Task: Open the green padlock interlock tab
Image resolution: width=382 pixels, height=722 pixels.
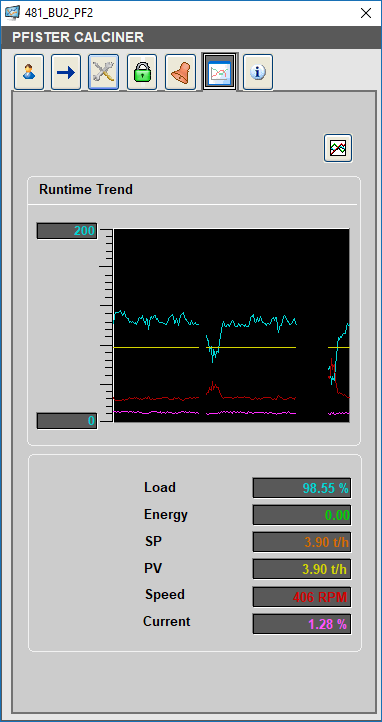Action: pyautogui.click(x=142, y=72)
